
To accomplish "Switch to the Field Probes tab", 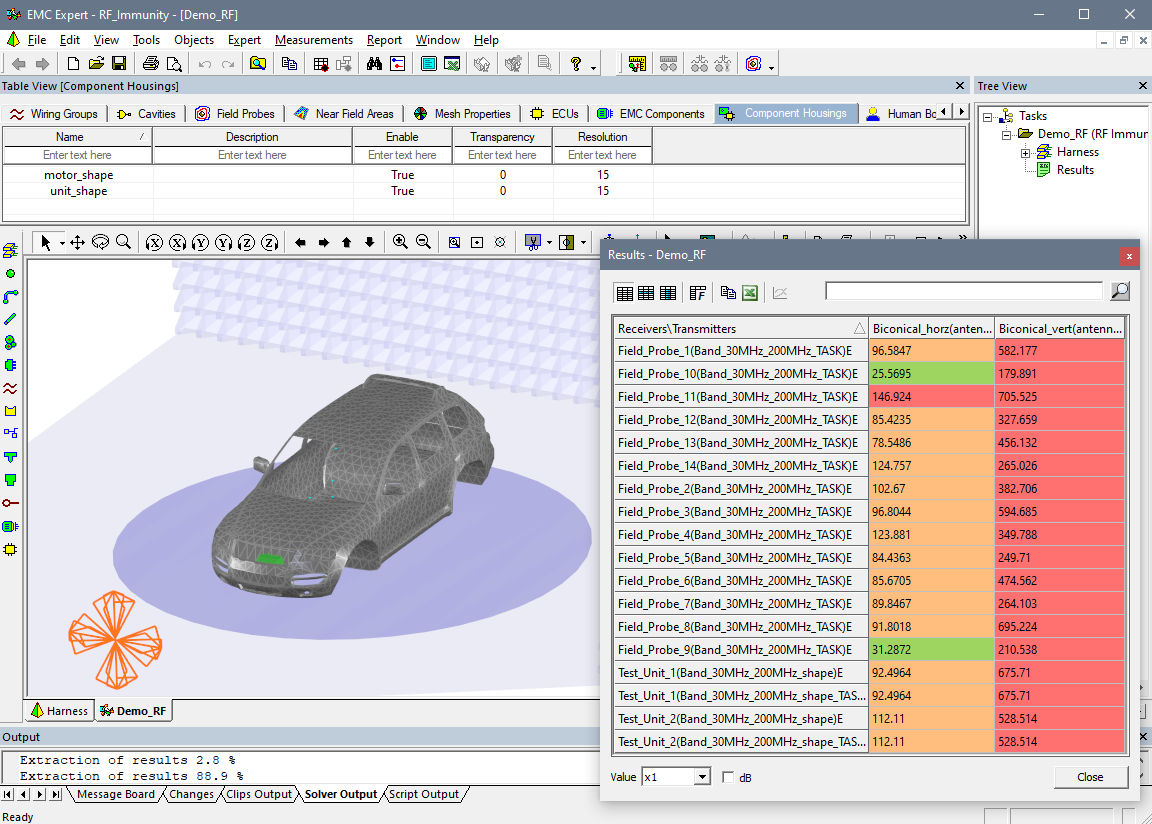I will pyautogui.click(x=236, y=114).
